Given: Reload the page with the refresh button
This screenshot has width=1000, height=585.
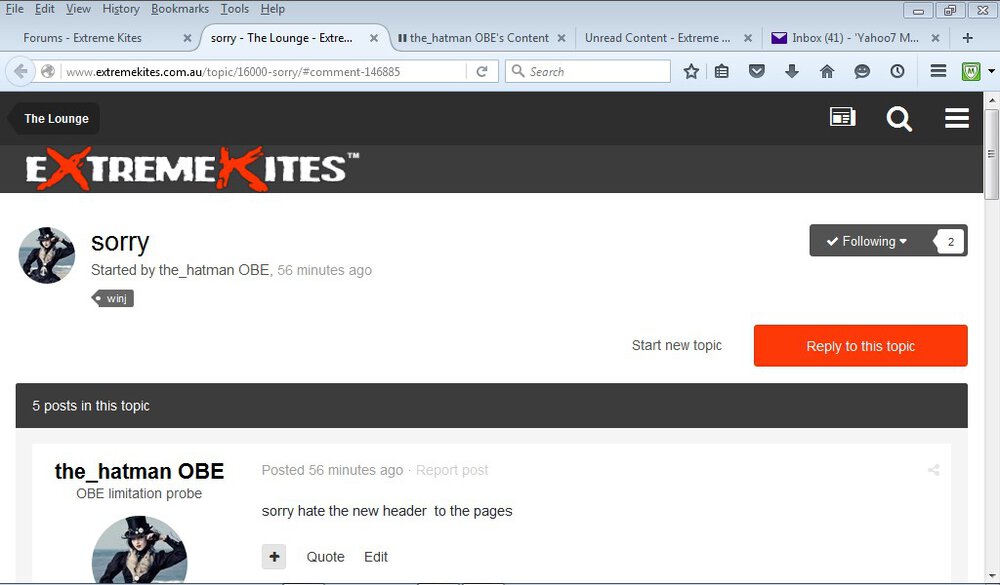Looking at the screenshot, I should (482, 72).
